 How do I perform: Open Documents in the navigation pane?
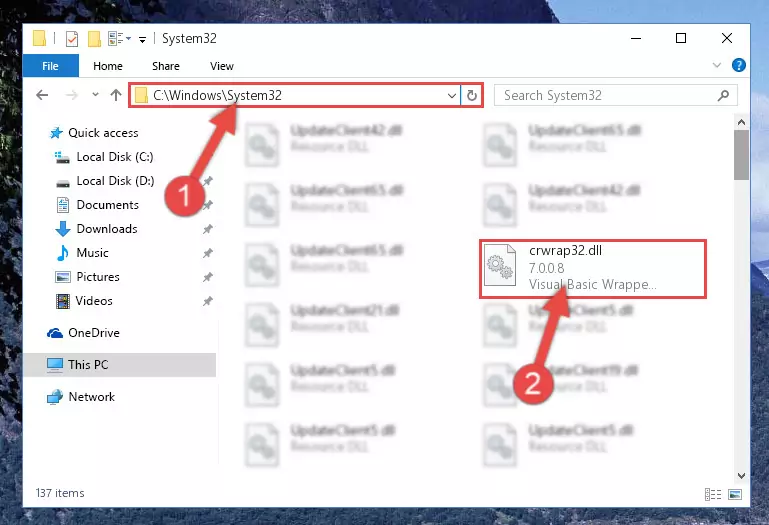tap(107, 205)
